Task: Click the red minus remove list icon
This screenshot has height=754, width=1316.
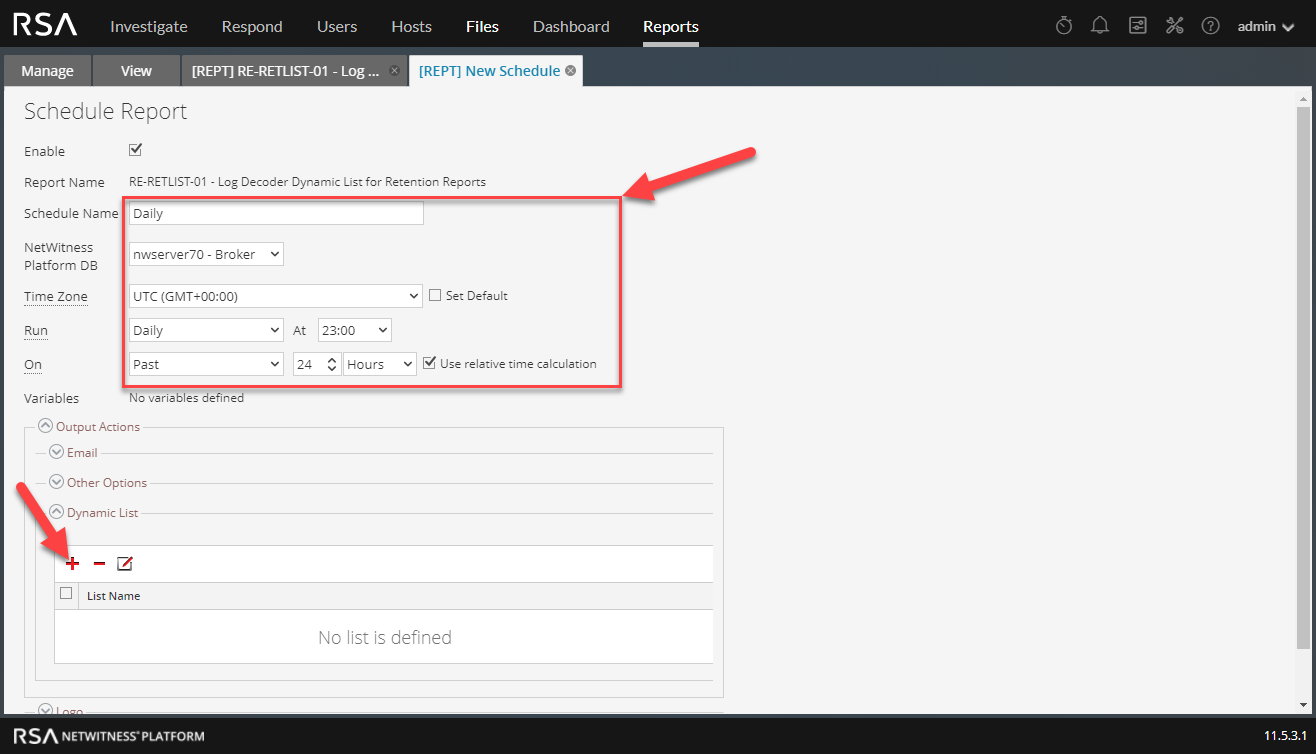Action: 99,564
